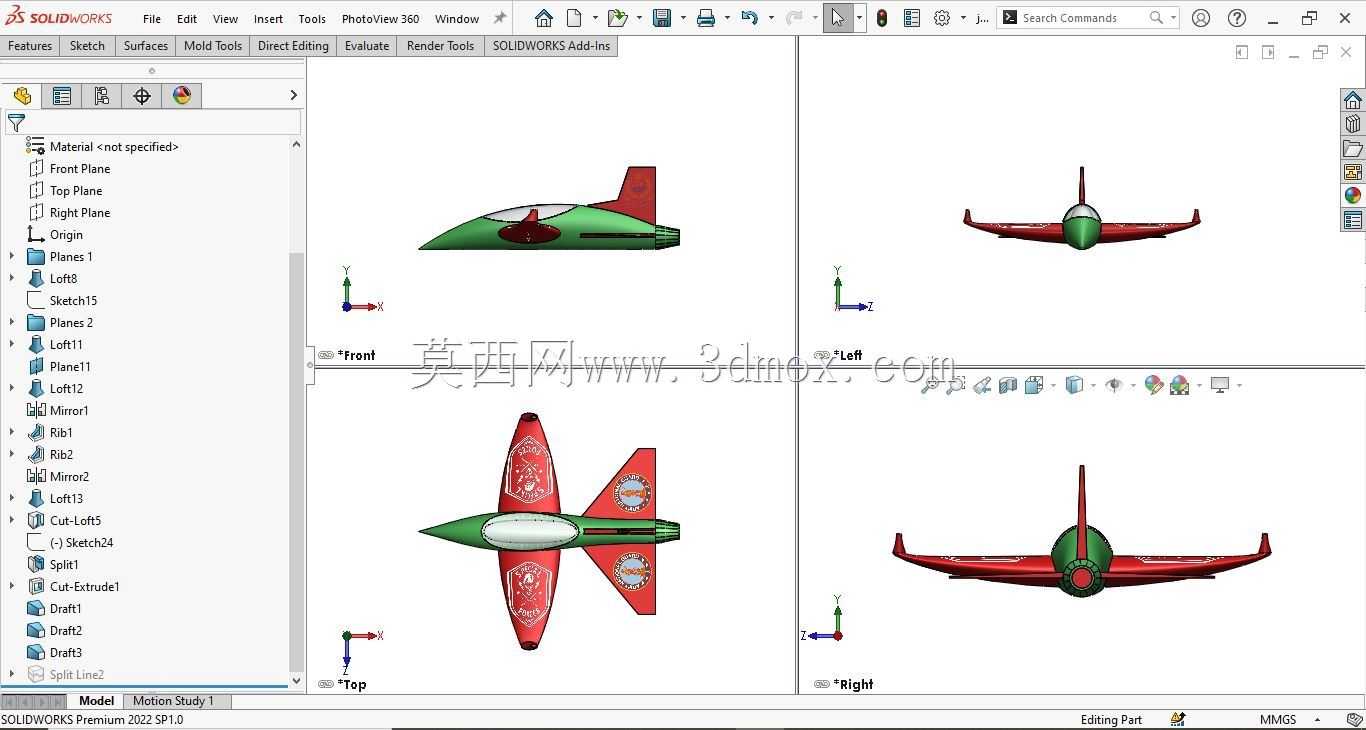This screenshot has width=1366, height=730.
Task: Open the Select tool dropdown arrow
Action: point(858,18)
